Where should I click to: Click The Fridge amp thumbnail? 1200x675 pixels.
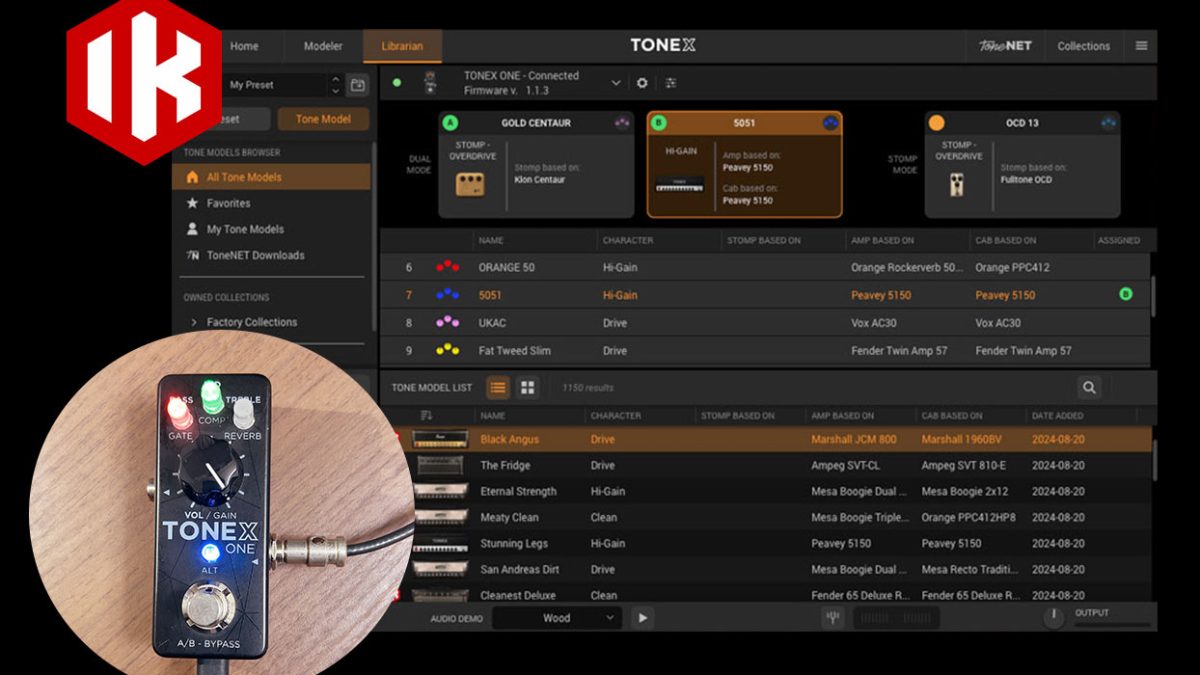coord(440,465)
